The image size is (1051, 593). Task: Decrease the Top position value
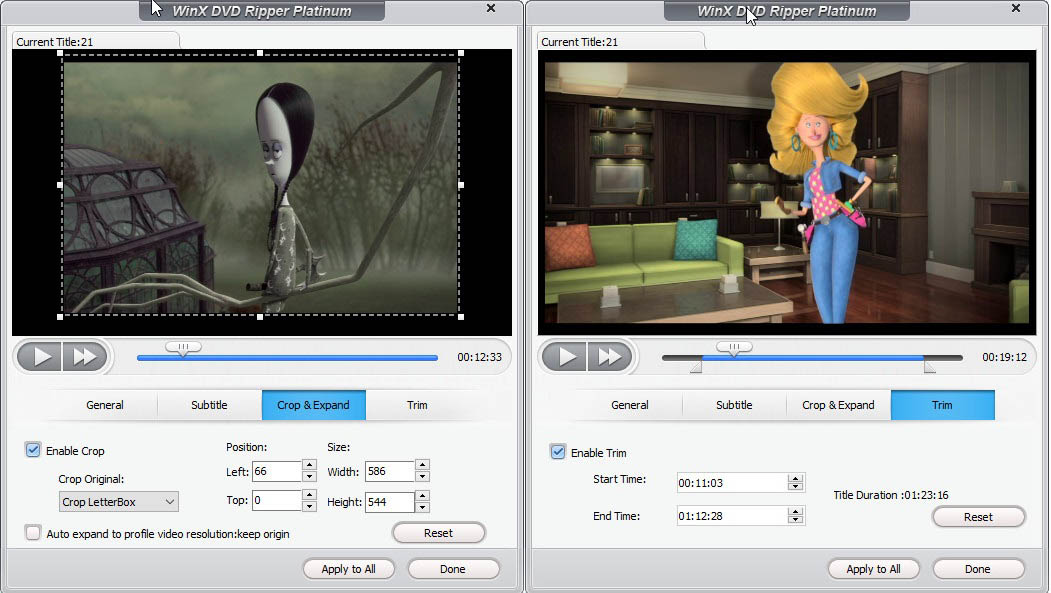[309, 506]
